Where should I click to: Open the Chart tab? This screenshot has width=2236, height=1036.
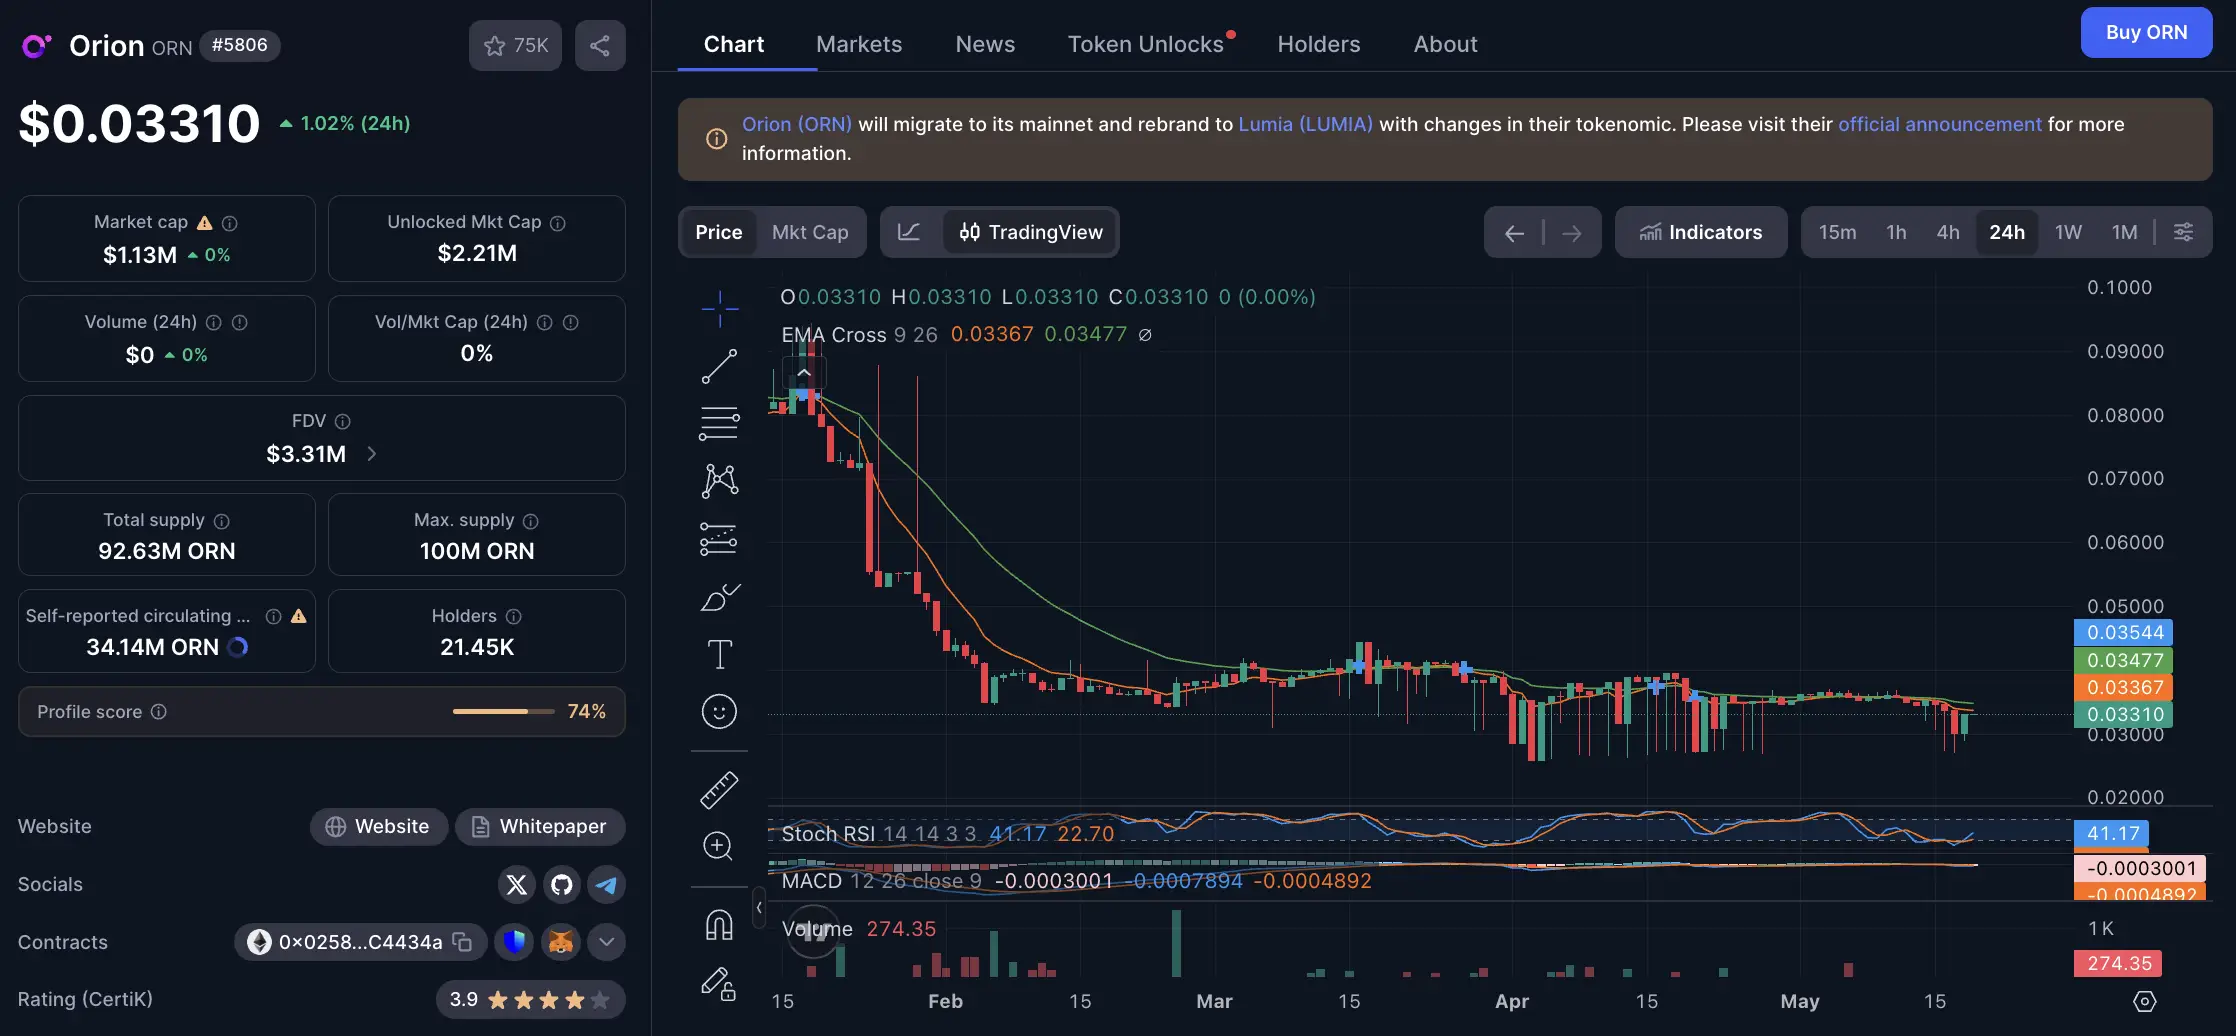point(734,44)
